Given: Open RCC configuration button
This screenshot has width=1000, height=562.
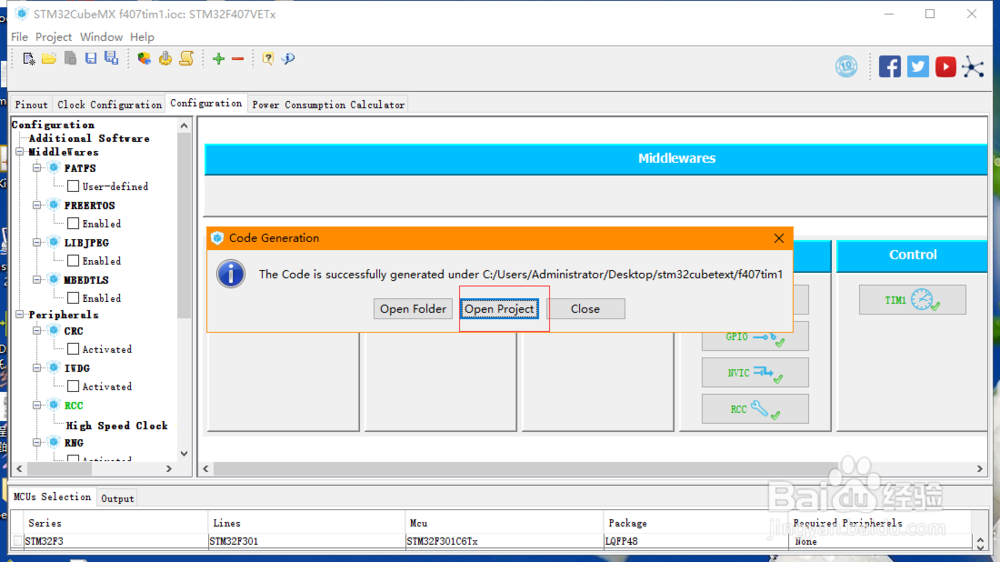Looking at the screenshot, I should [x=755, y=409].
